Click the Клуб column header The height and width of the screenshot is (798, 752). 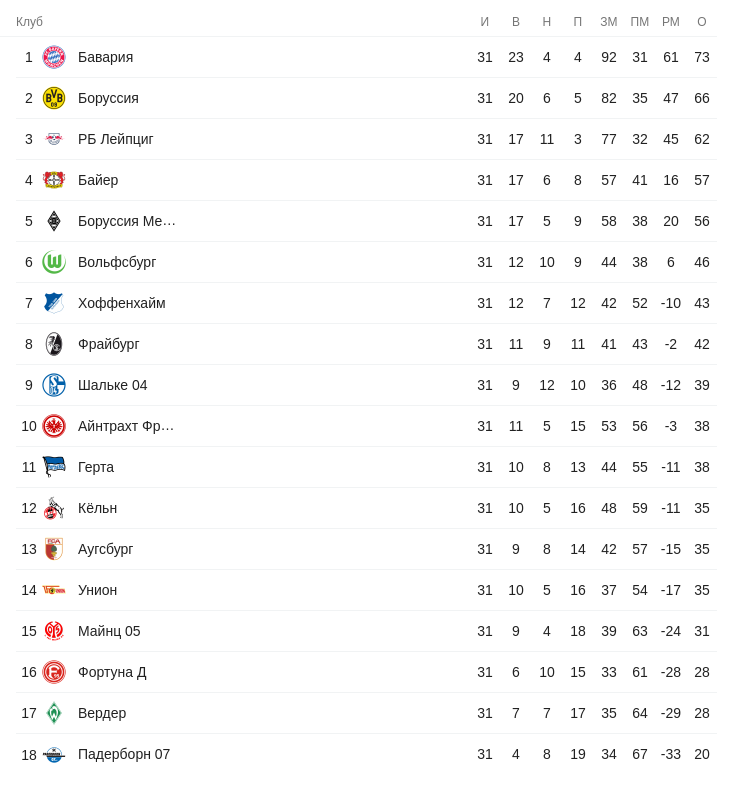30,22
